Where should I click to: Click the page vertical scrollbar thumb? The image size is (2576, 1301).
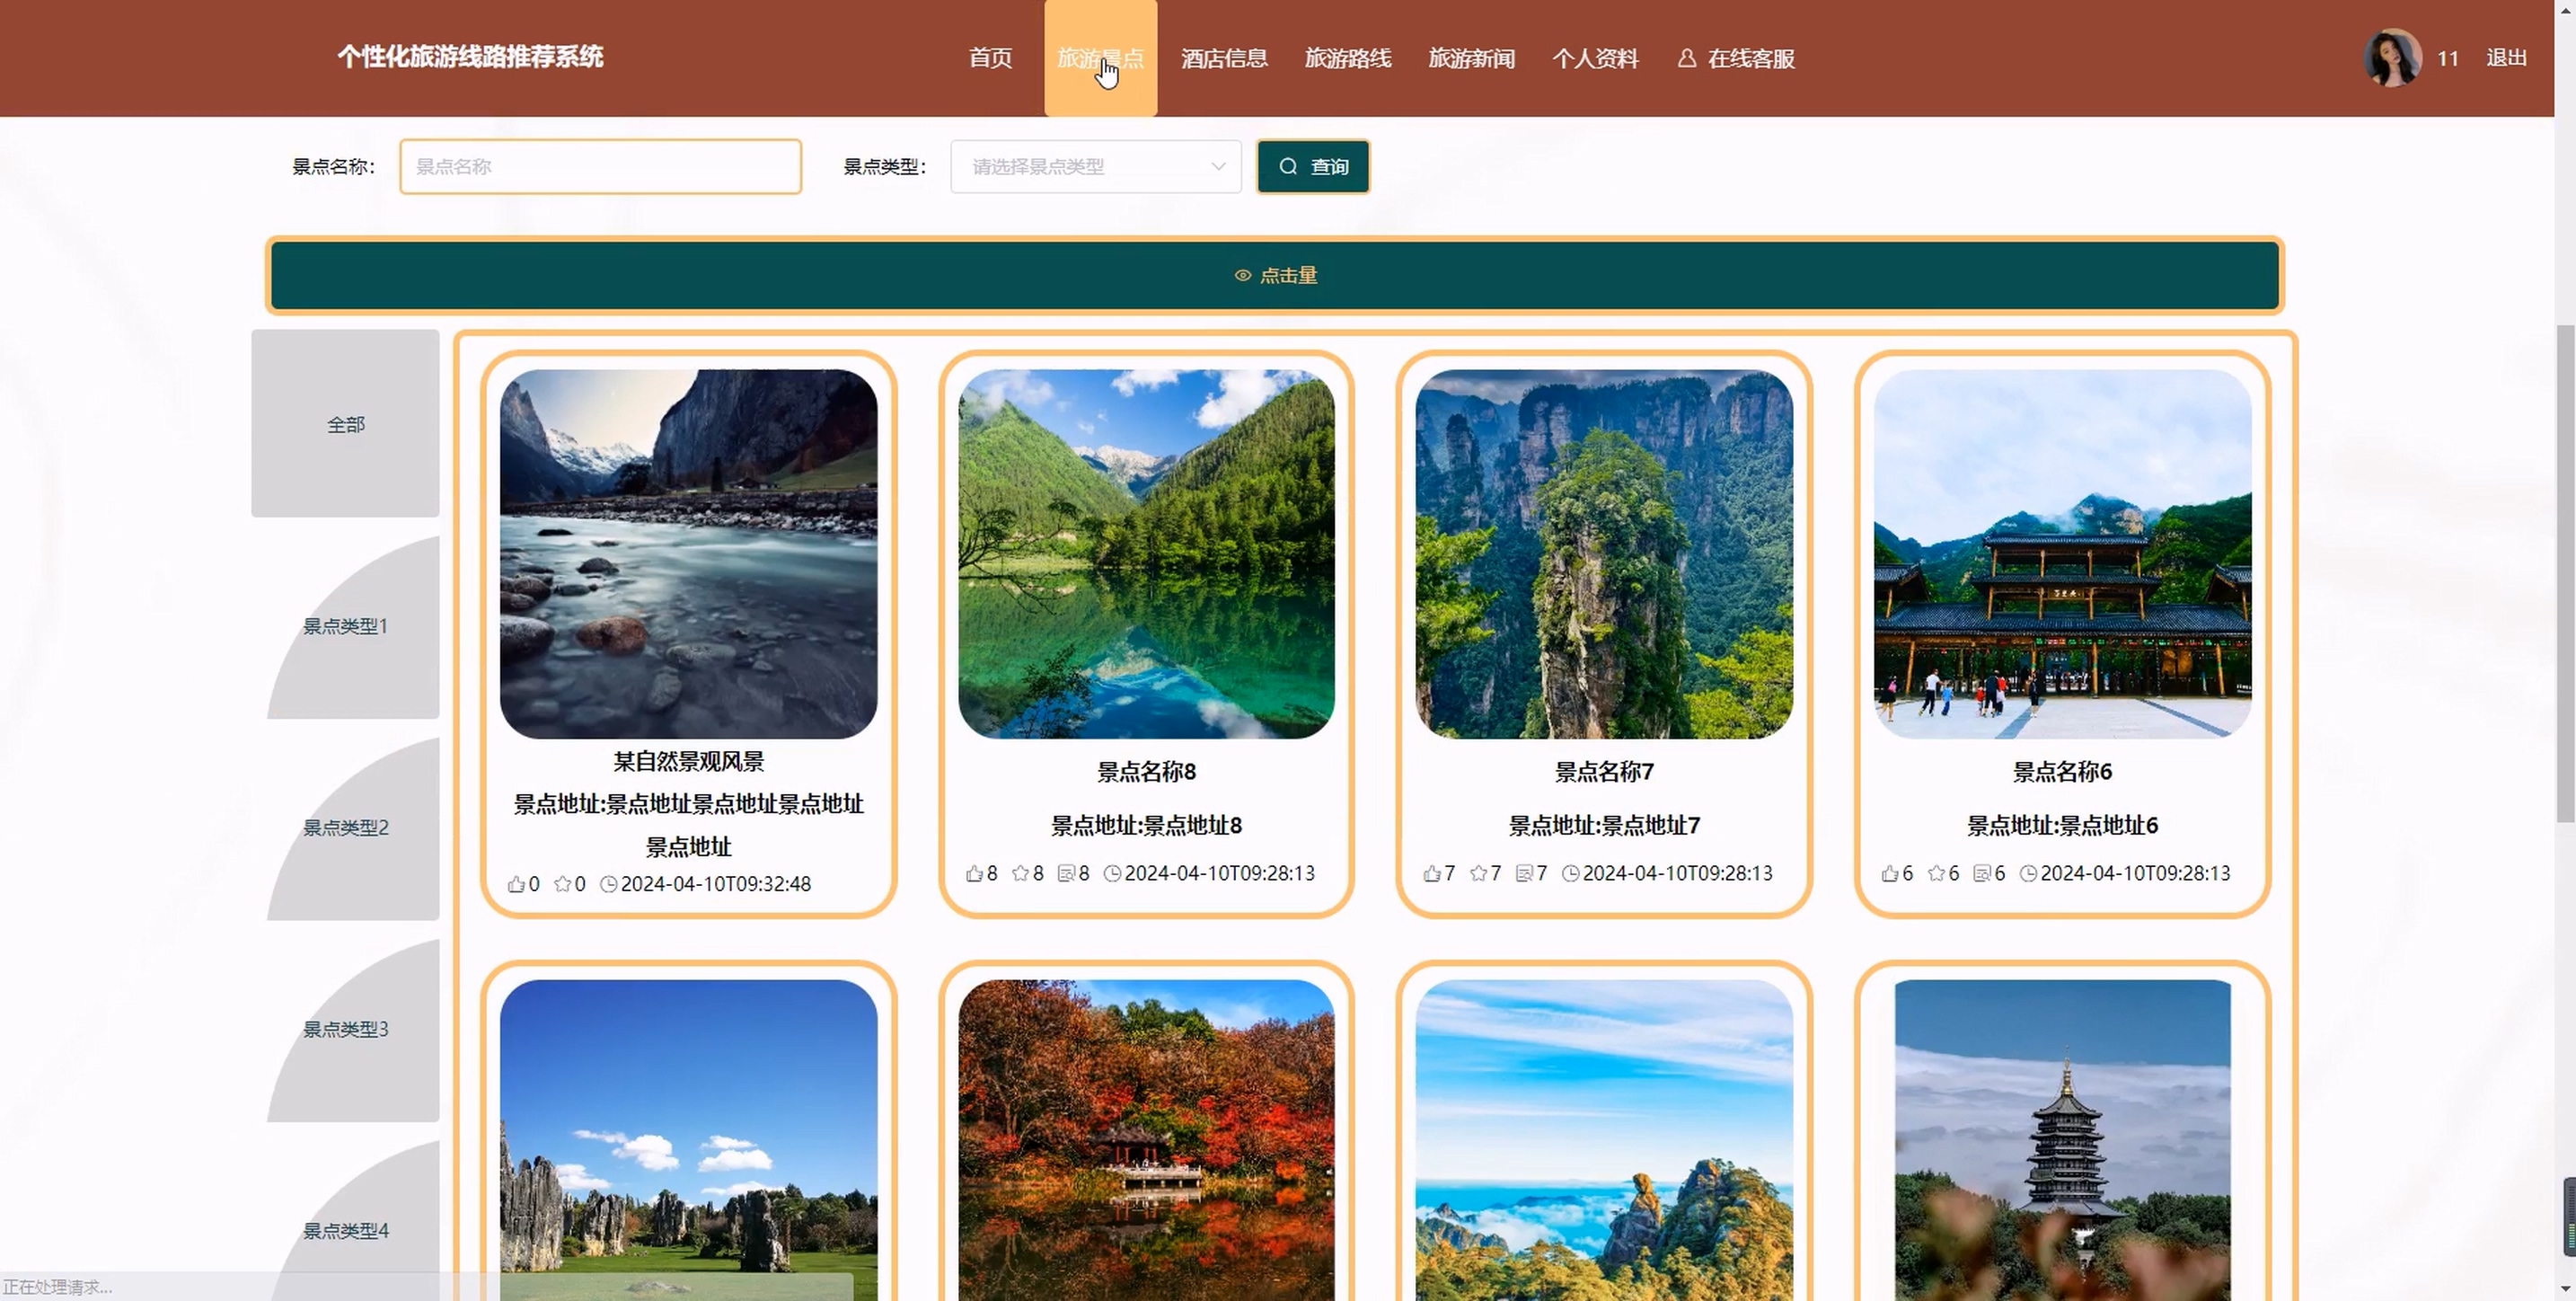pos(2565,573)
